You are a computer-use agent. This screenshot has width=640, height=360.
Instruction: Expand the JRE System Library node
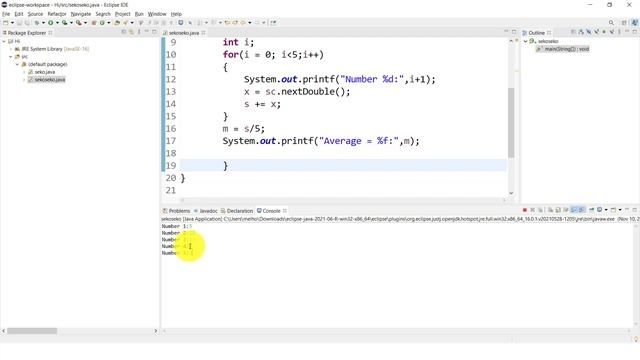click(11, 49)
